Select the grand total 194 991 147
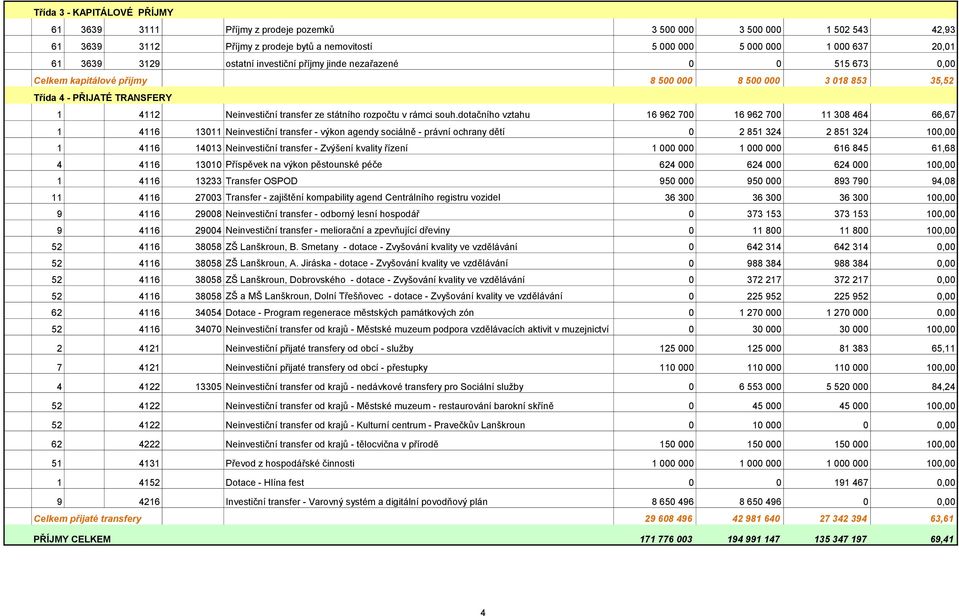 point(754,540)
